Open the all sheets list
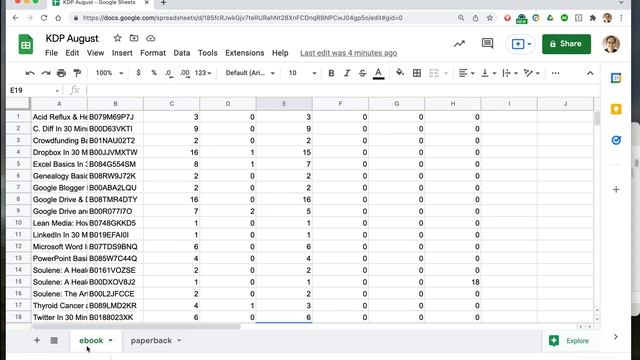The width and height of the screenshot is (640, 360). [x=54, y=340]
